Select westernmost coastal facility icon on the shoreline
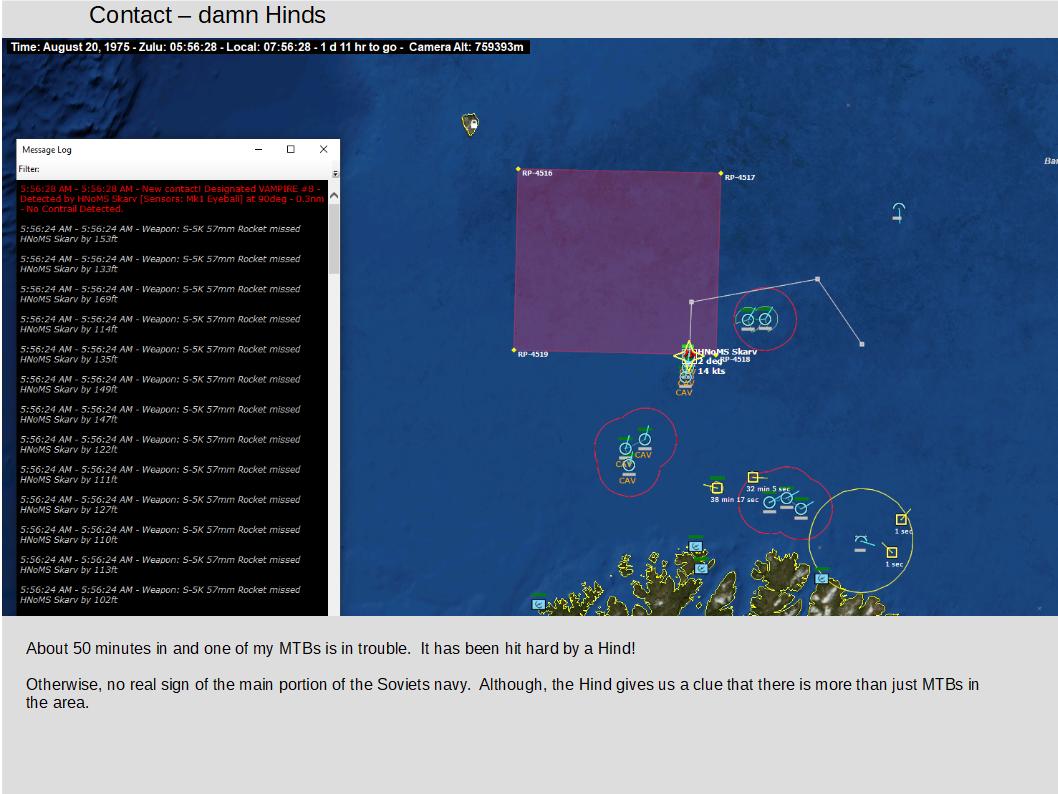The image size is (1058, 794). click(538, 604)
